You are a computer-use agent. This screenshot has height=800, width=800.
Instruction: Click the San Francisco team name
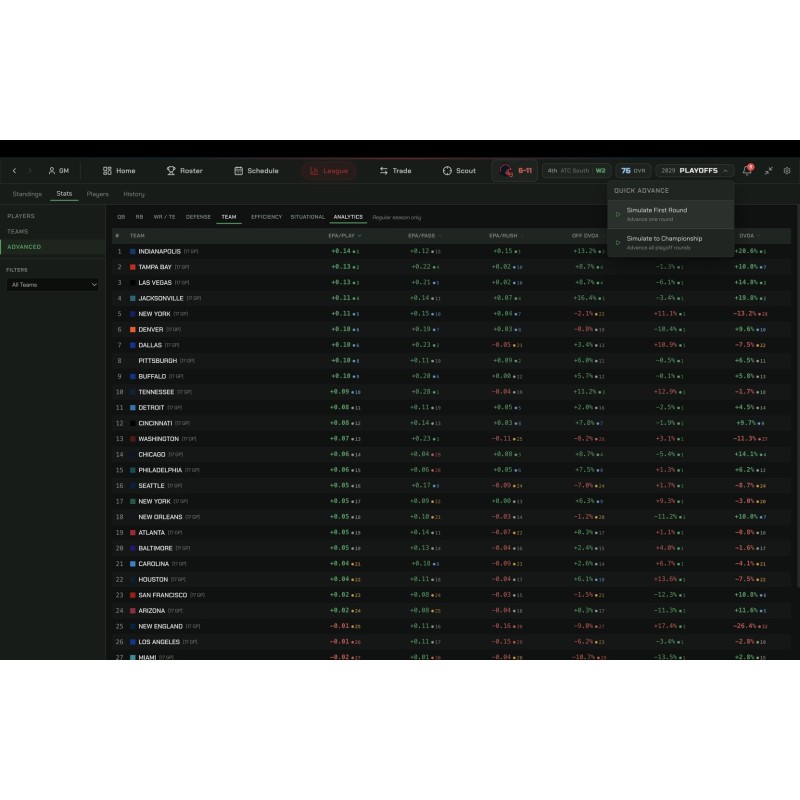162,595
